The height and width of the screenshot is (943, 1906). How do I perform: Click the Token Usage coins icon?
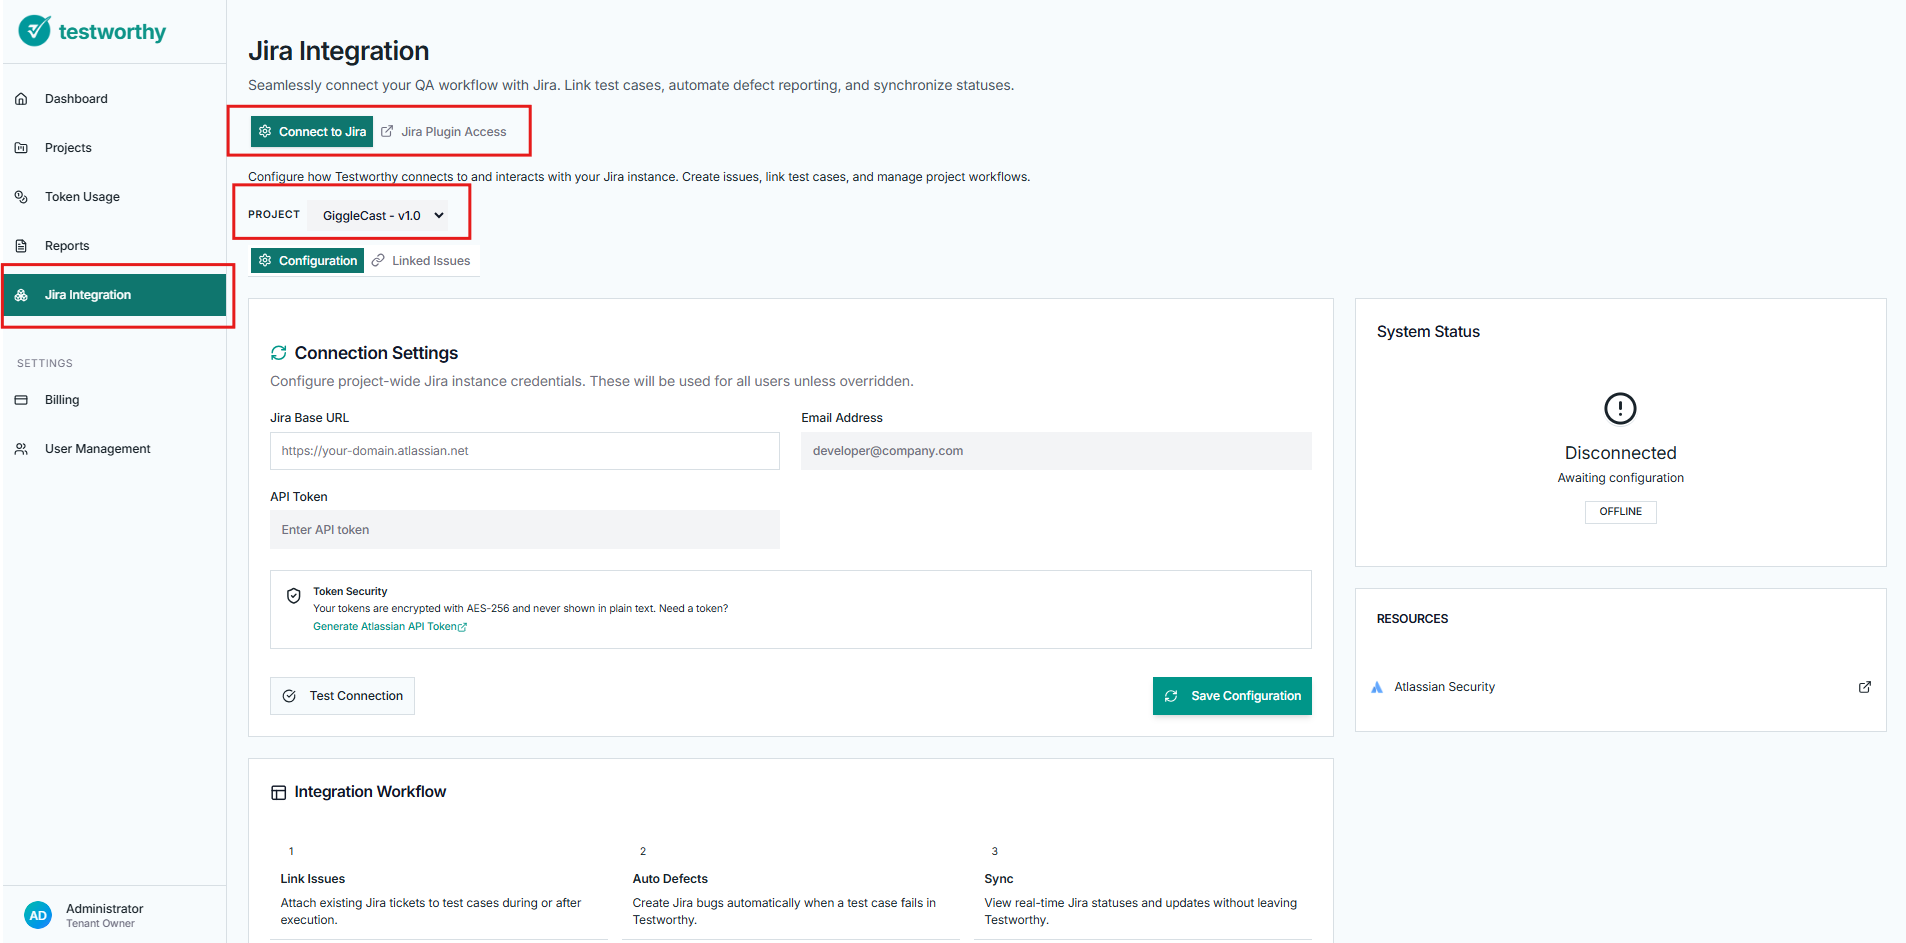click(21, 197)
